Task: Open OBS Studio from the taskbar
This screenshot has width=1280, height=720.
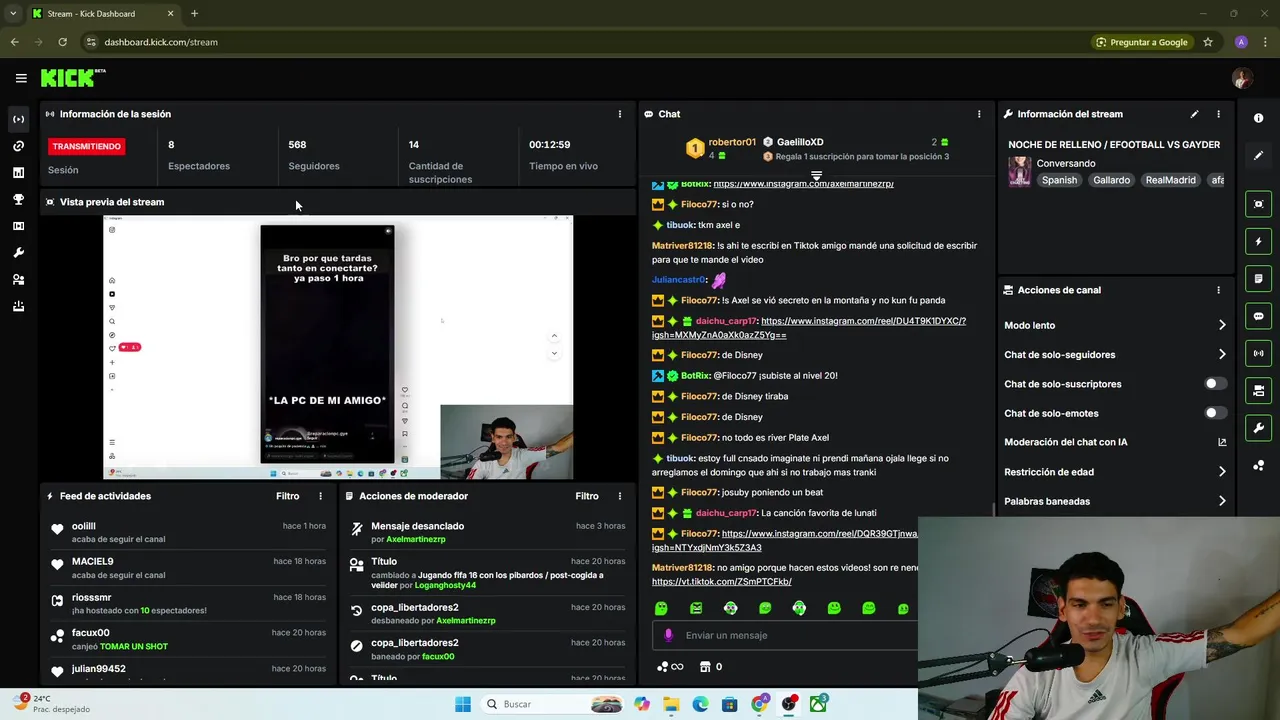Action: pos(789,704)
